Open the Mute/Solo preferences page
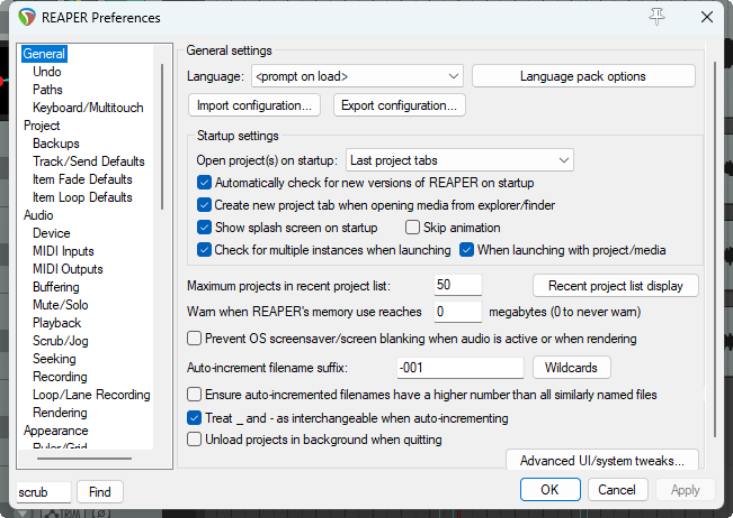This screenshot has width=733, height=518. tap(60, 305)
